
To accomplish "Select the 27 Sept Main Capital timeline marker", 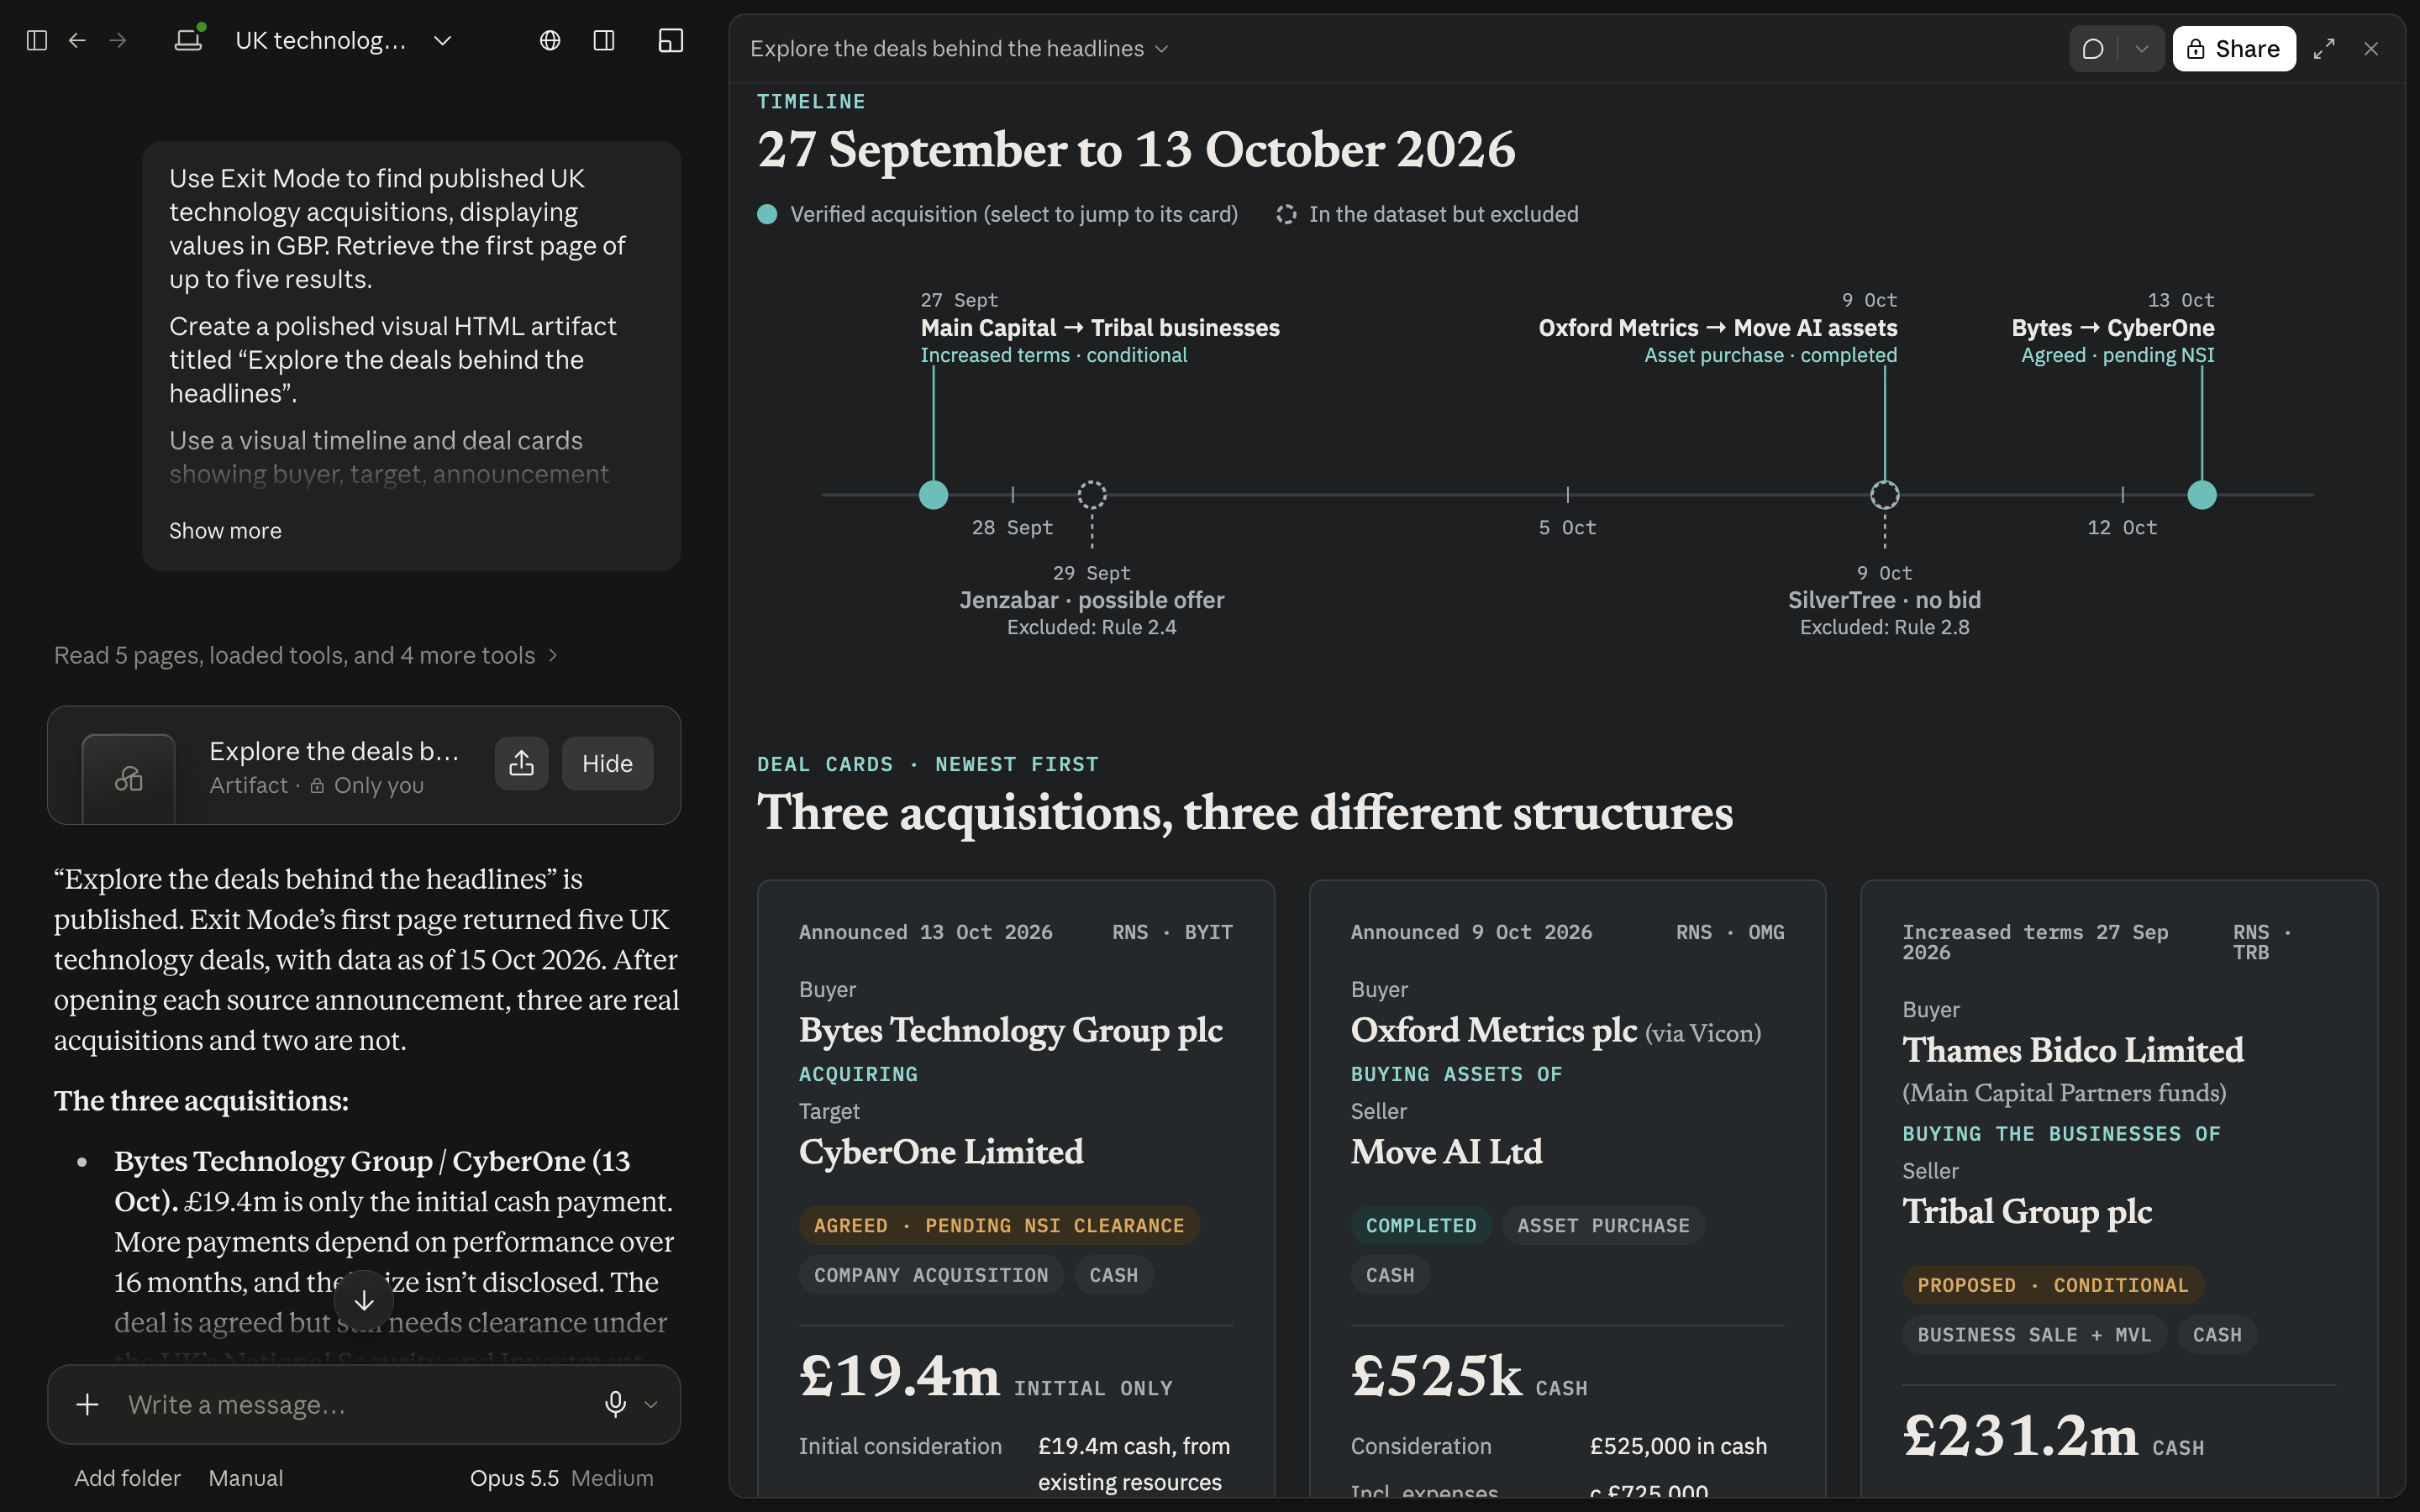I will 933,495.
